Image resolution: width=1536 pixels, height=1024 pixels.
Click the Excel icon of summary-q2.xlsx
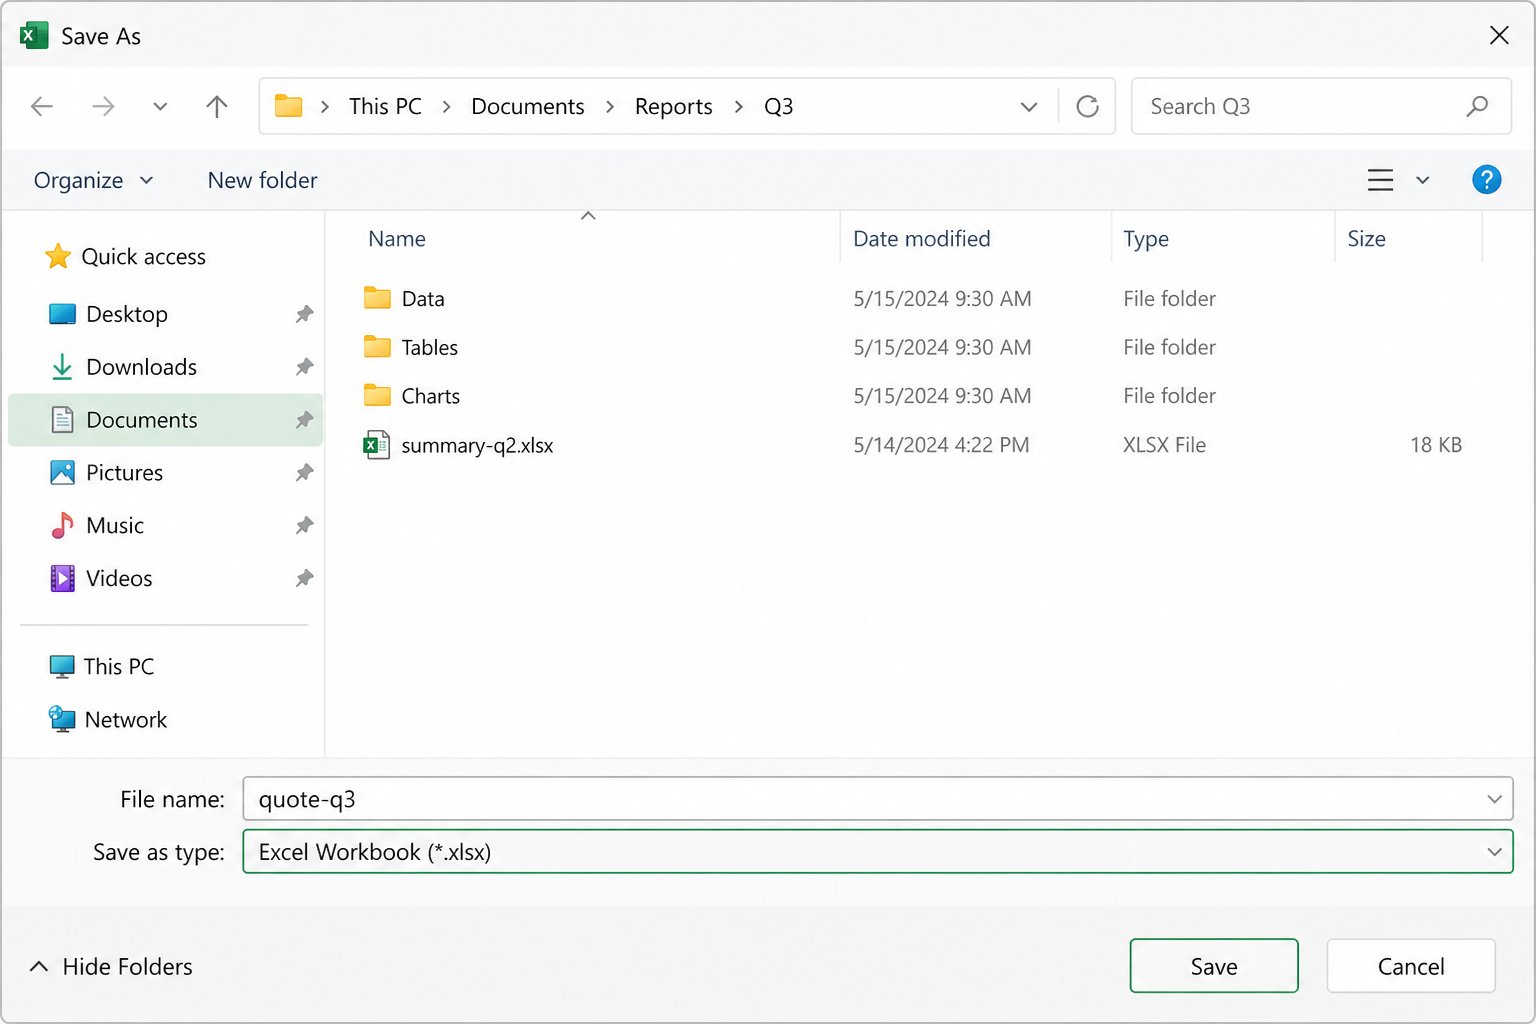pyautogui.click(x=377, y=445)
